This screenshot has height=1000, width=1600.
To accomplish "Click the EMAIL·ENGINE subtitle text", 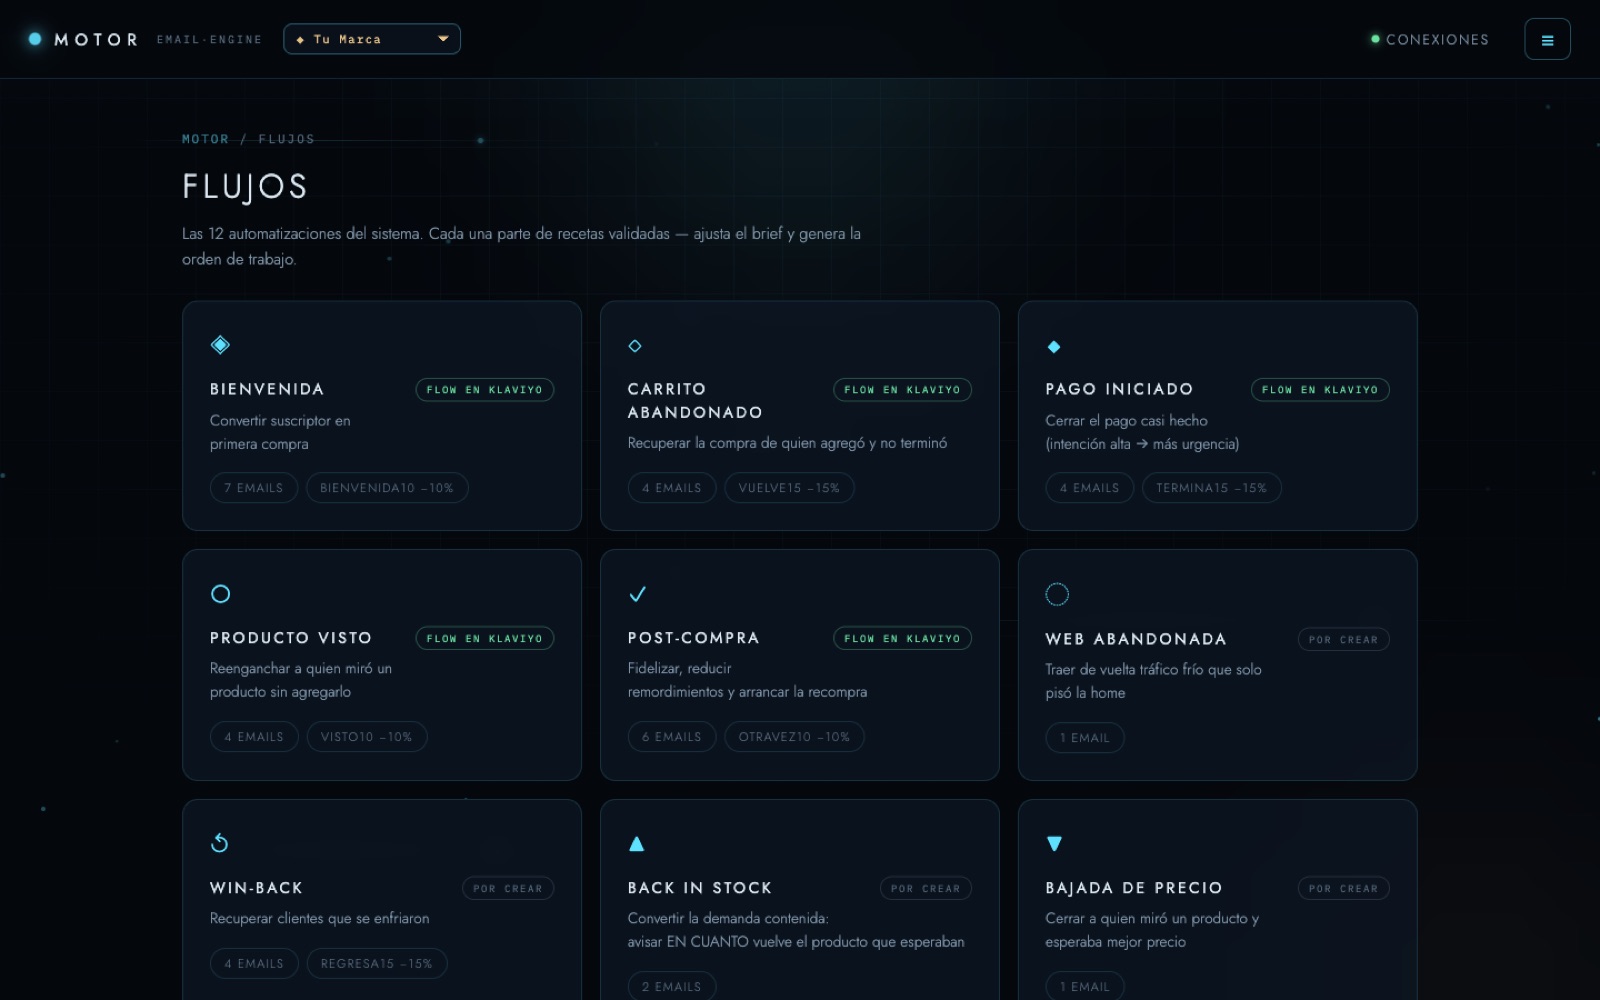I will pyautogui.click(x=209, y=40).
